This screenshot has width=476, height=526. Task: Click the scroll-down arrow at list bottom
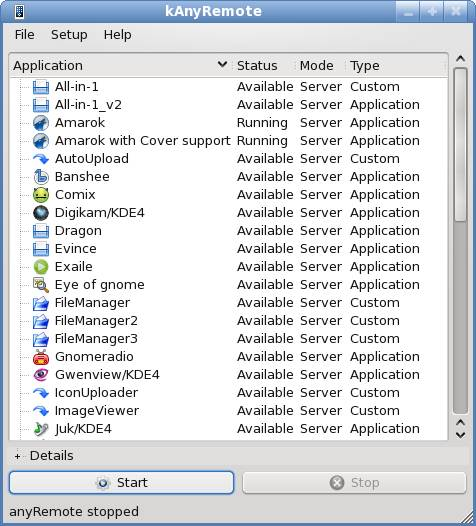click(x=461, y=434)
